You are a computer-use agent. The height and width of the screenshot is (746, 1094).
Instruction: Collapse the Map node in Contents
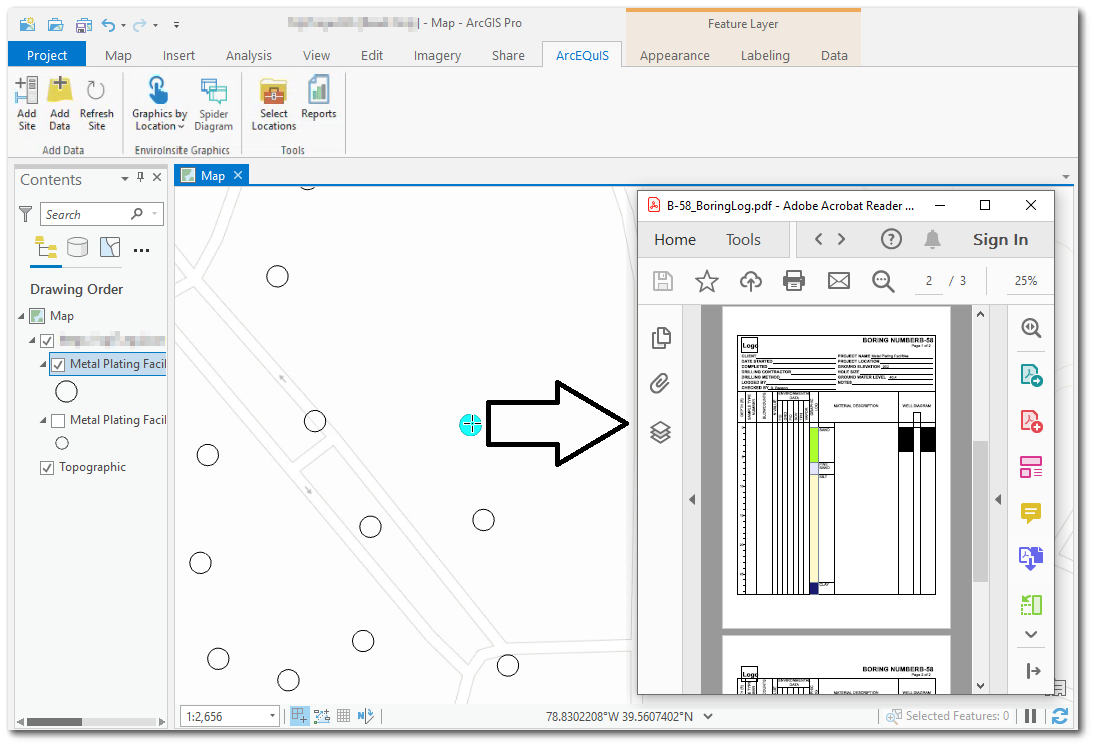pos(21,316)
